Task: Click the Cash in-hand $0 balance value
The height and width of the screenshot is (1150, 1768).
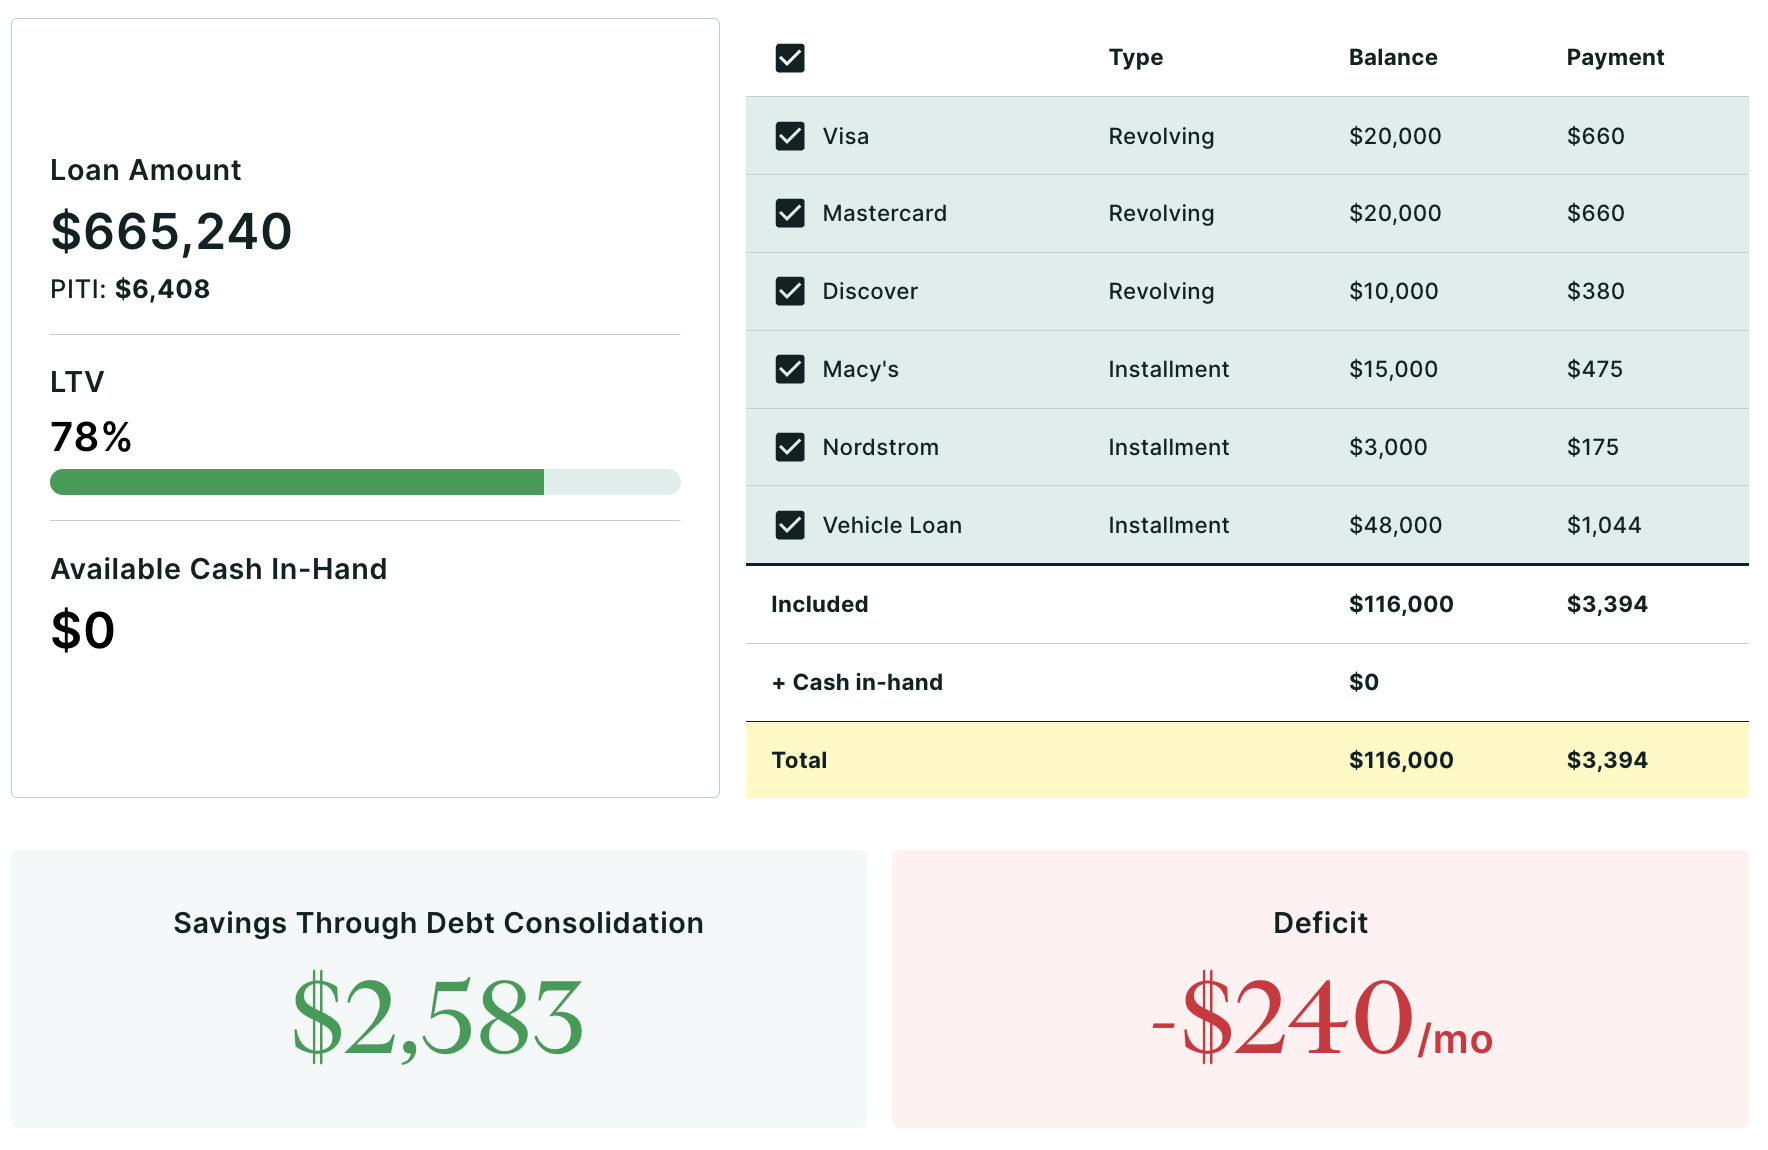Action: coord(1364,682)
